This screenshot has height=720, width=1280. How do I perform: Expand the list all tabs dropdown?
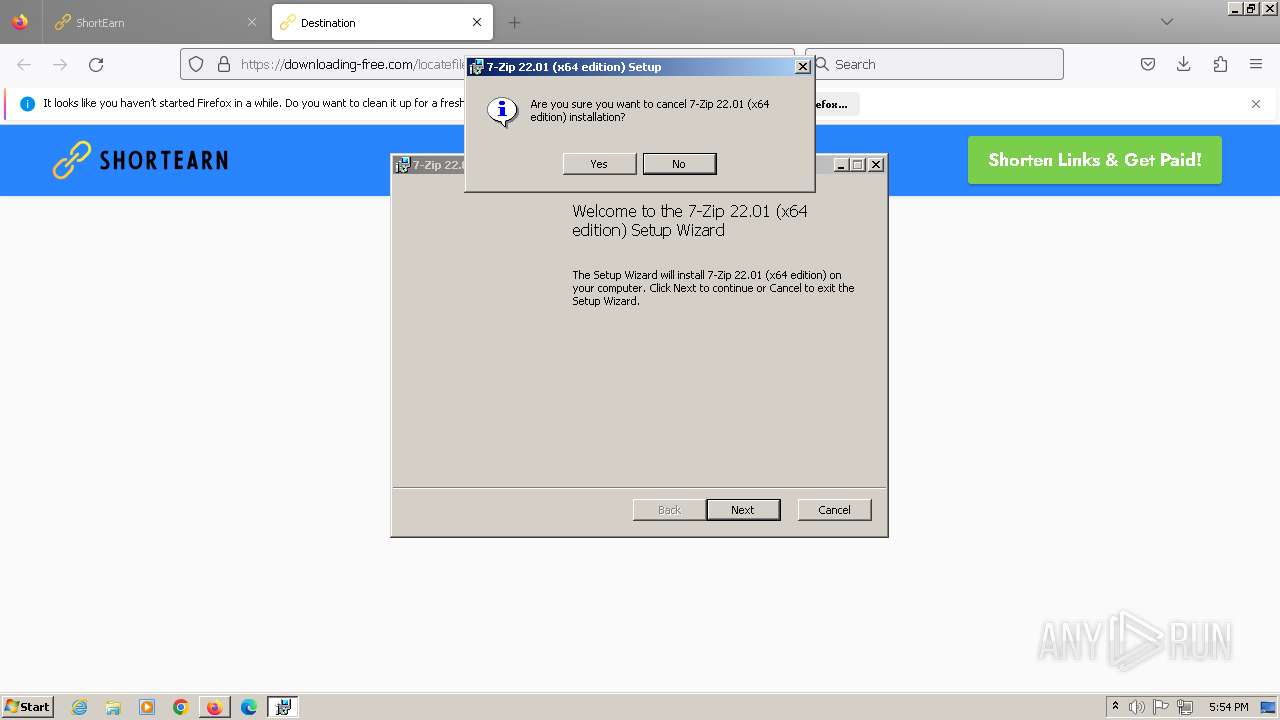coord(1166,22)
